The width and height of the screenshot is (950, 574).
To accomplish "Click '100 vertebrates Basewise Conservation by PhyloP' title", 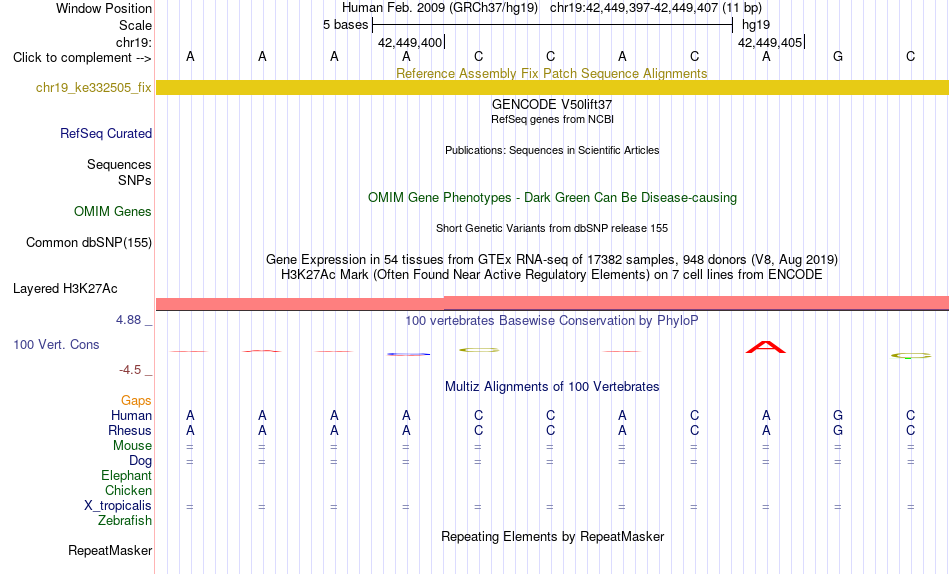I will (552, 321).
